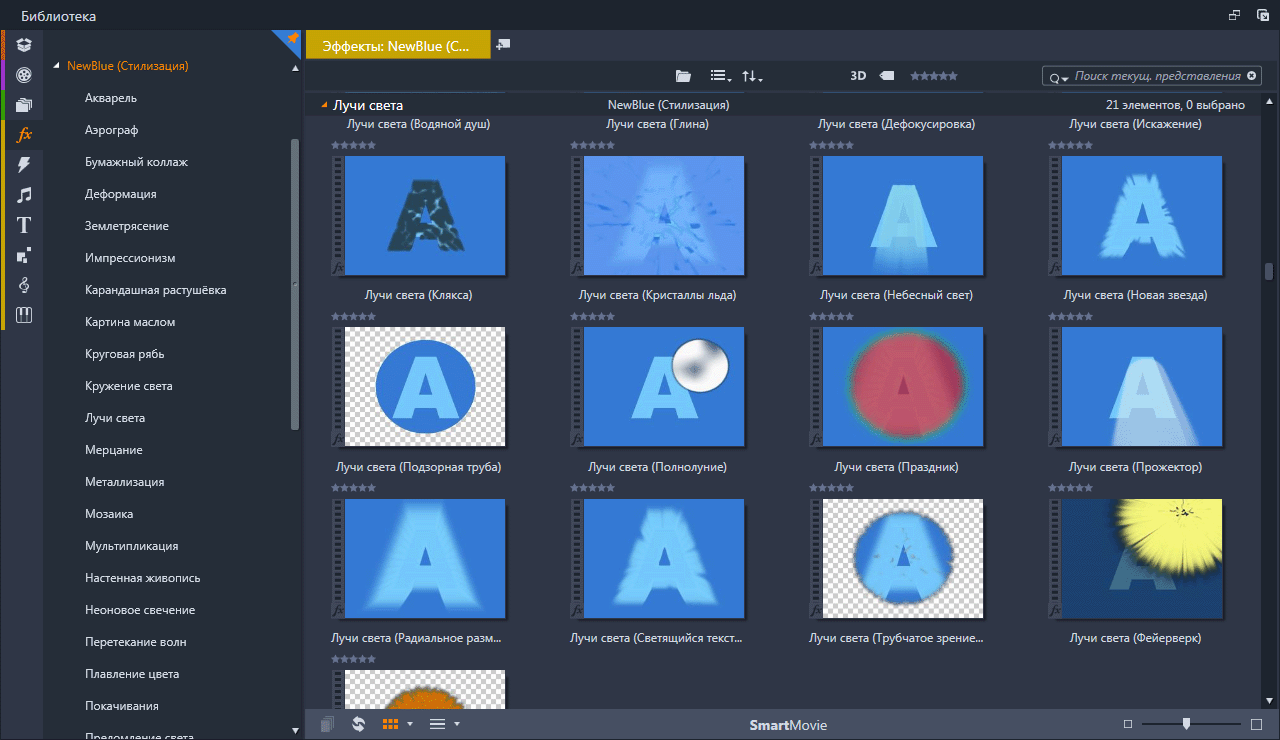Clear the search field with the X icon
This screenshot has width=1280, height=740.
coord(1250,76)
